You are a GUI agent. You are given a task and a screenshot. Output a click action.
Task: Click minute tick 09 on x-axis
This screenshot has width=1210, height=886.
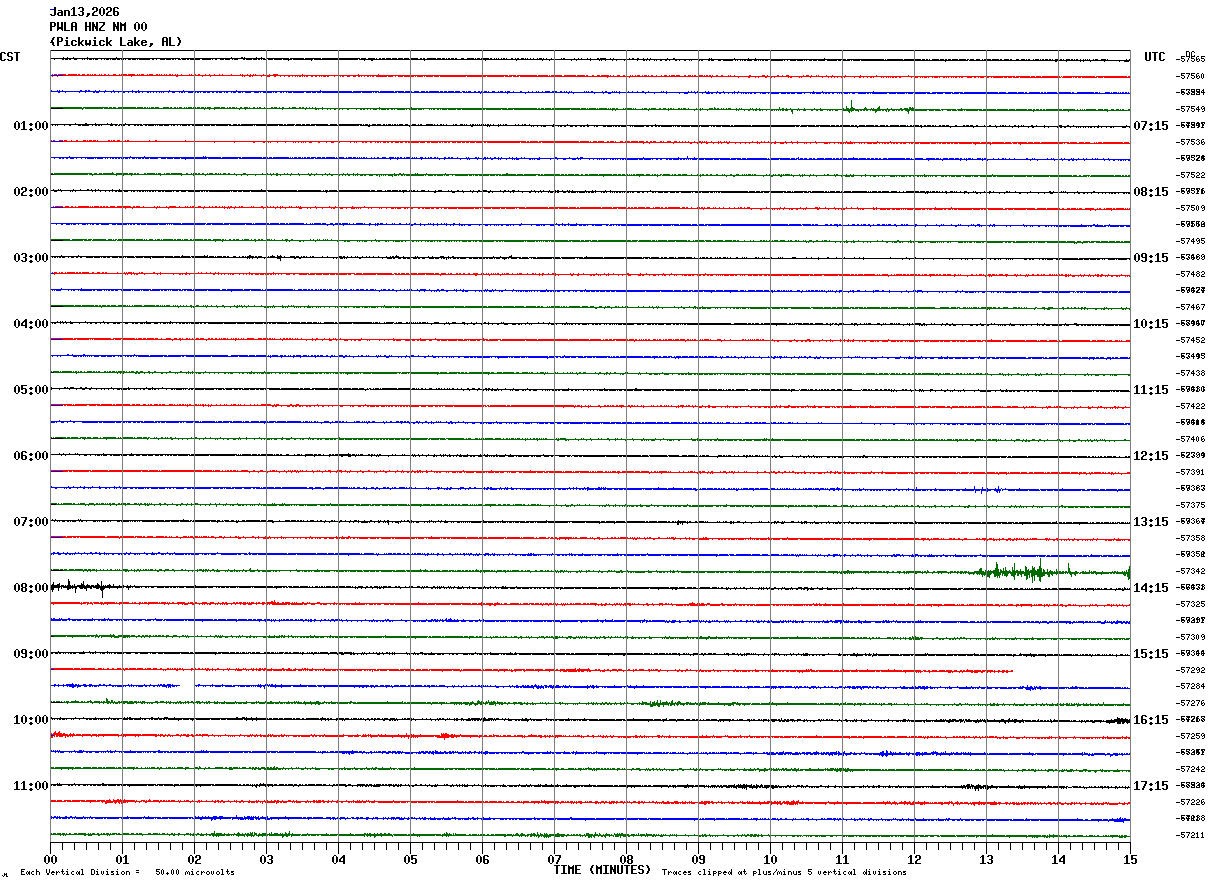[x=699, y=858]
